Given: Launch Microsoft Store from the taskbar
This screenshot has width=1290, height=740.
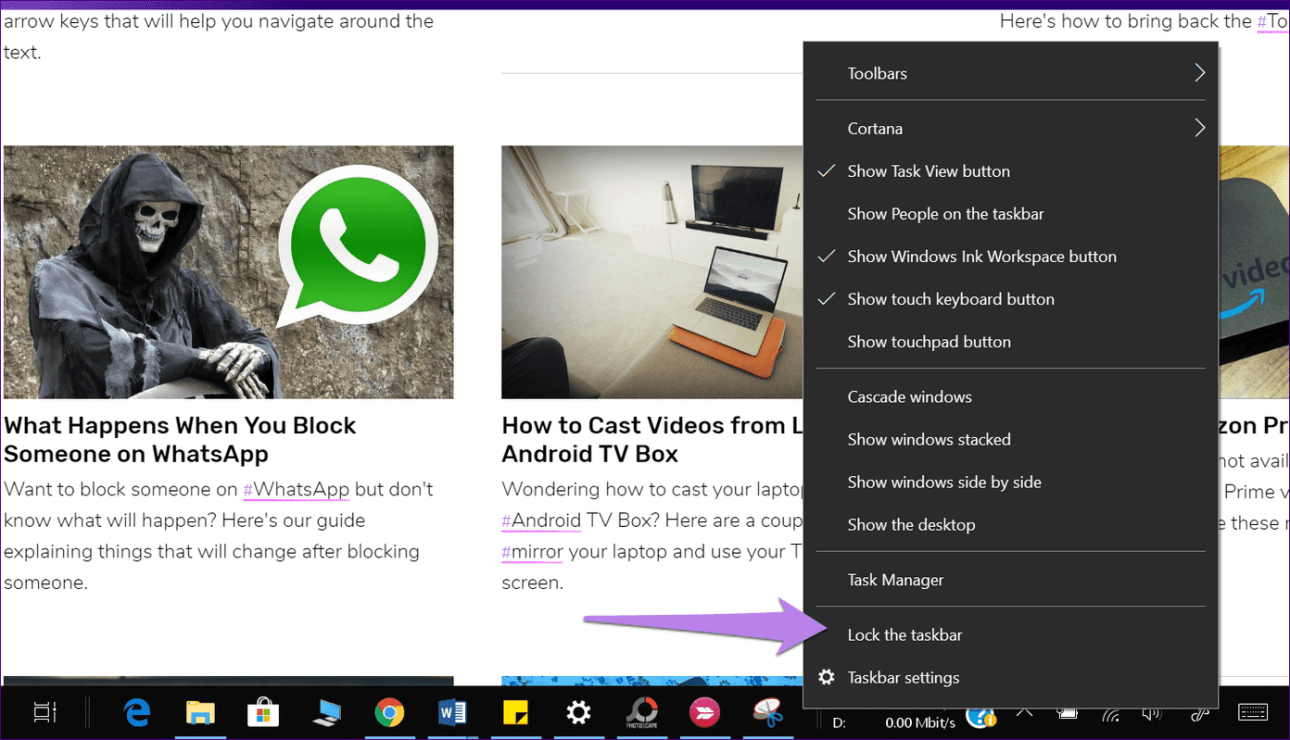Looking at the screenshot, I should point(263,713).
